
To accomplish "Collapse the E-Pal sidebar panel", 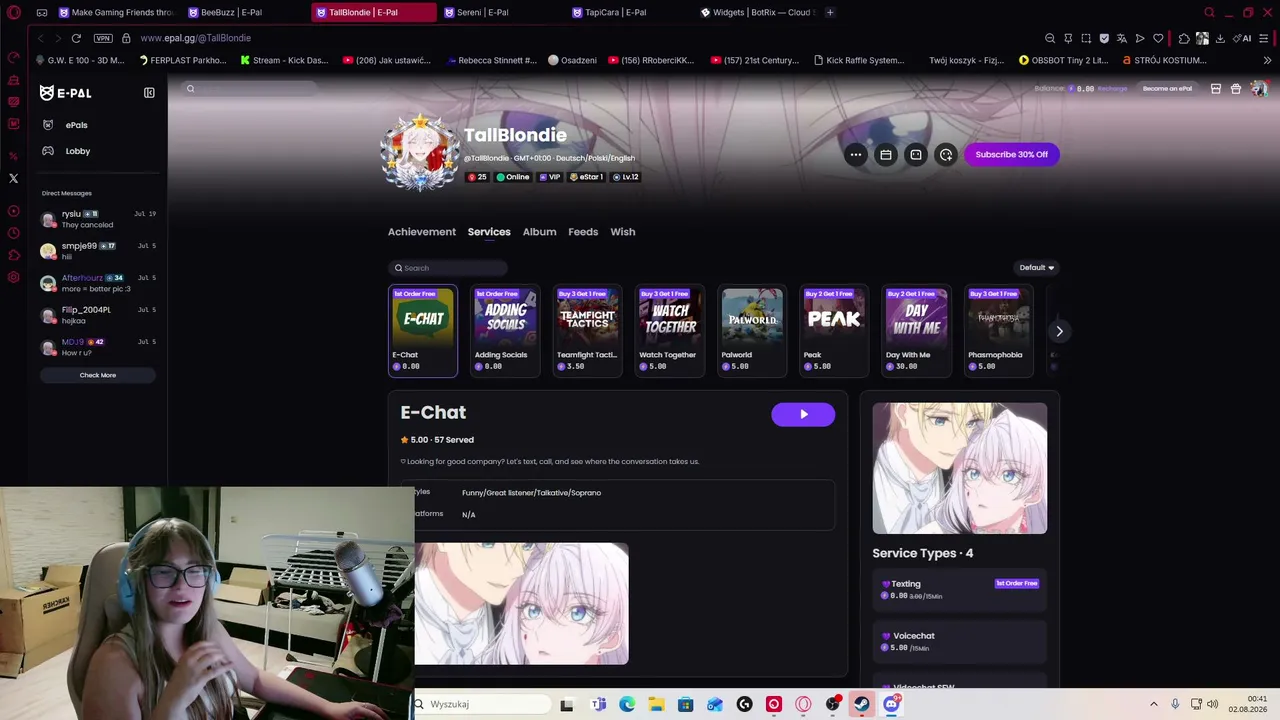I will pos(149,93).
